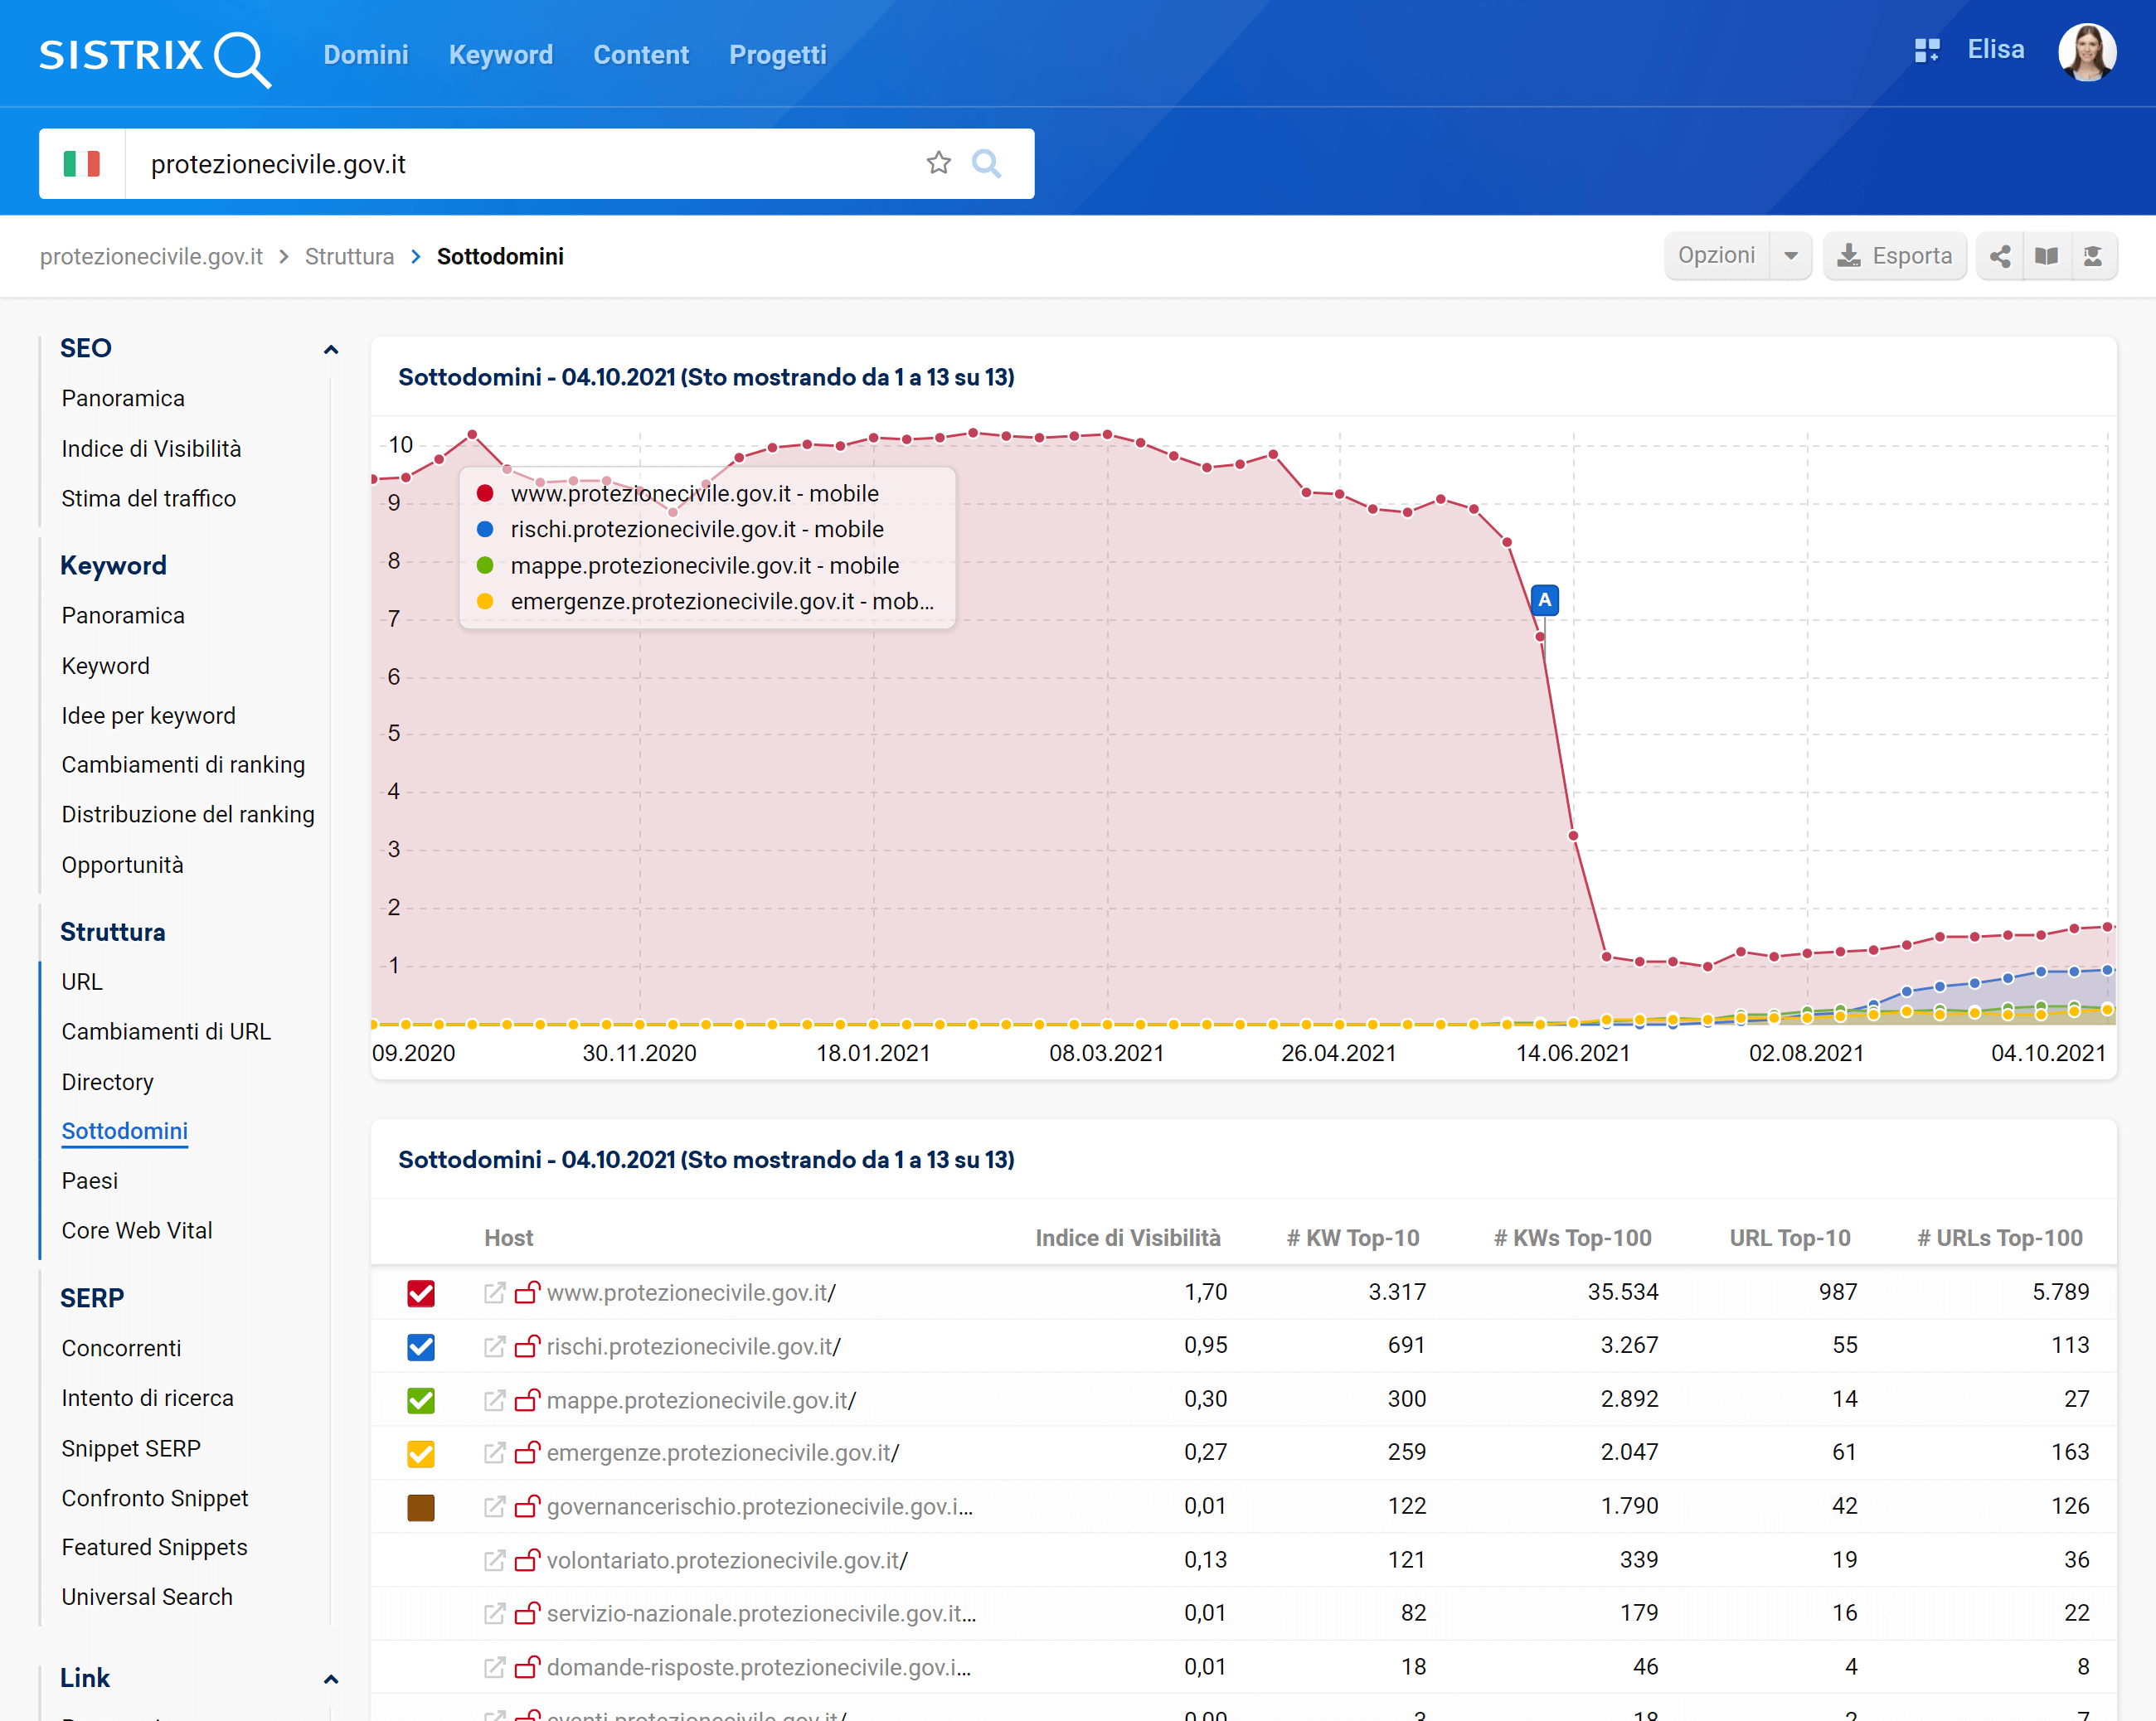Open Concorrenti in SERP sidebar

coord(121,1349)
